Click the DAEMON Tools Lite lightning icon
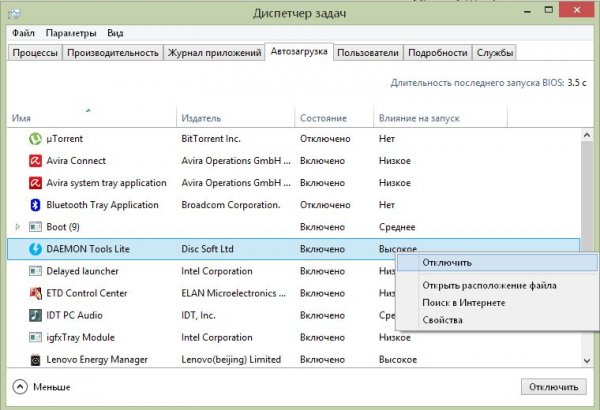Image resolution: width=600 pixels, height=410 pixels. point(35,249)
